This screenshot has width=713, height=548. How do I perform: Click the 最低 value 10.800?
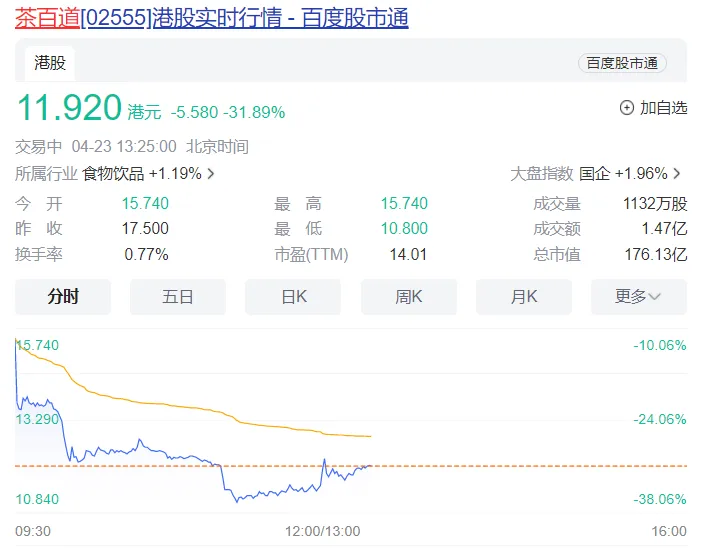[x=404, y=228]
